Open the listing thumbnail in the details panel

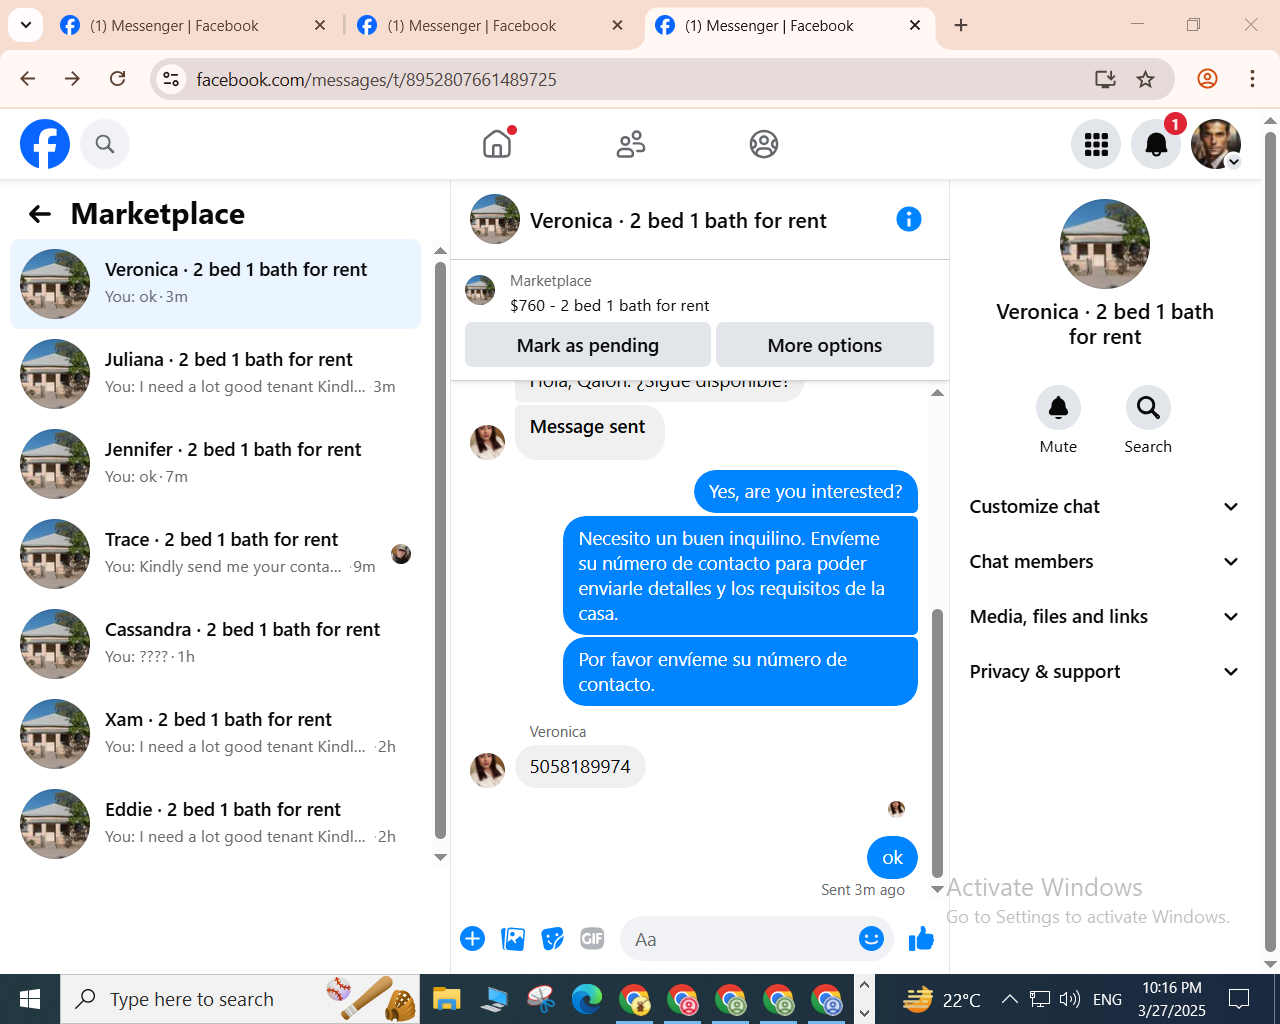[x=1105, y=244]
